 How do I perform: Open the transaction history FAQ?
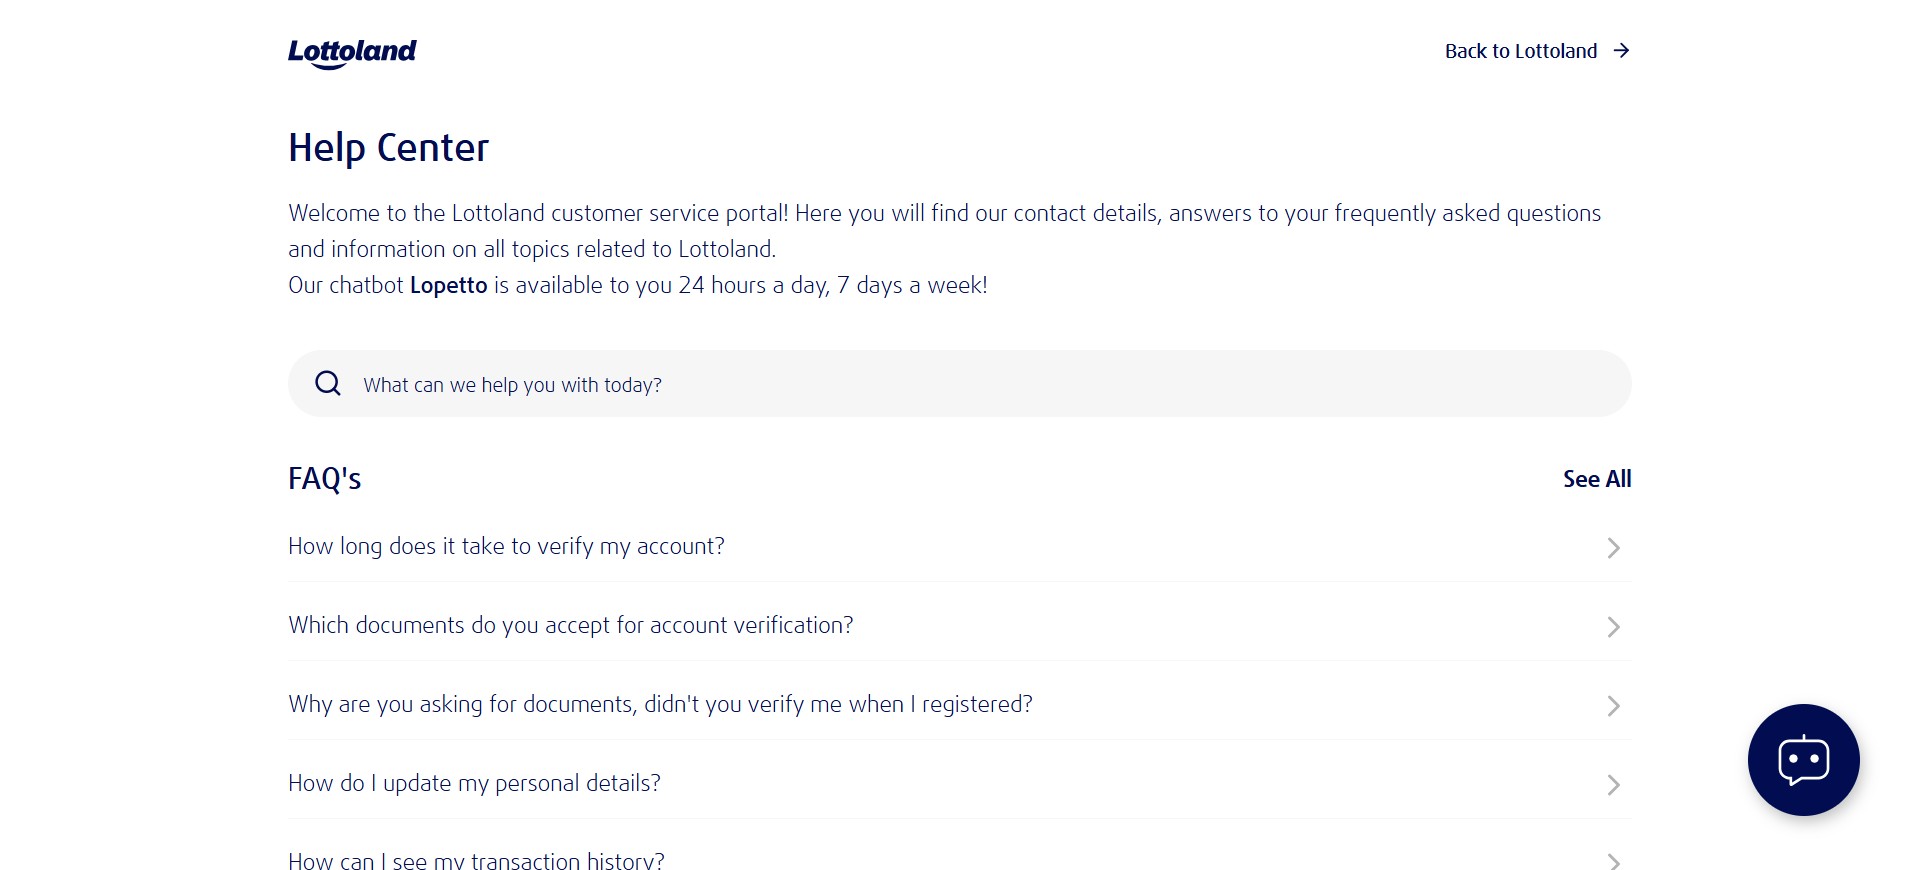pyautogui.click(x=475, y=858)
